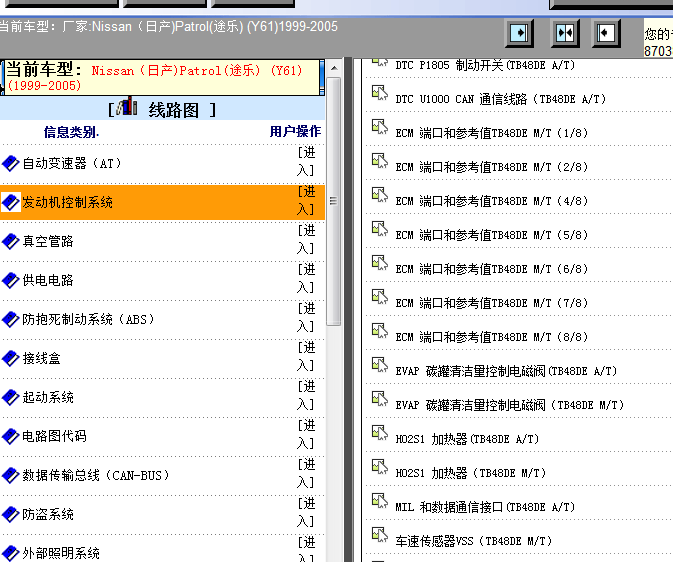Click the book icon beside 发动机控制系统
Viewport: 673px width, 562px height.
[11, 202]
